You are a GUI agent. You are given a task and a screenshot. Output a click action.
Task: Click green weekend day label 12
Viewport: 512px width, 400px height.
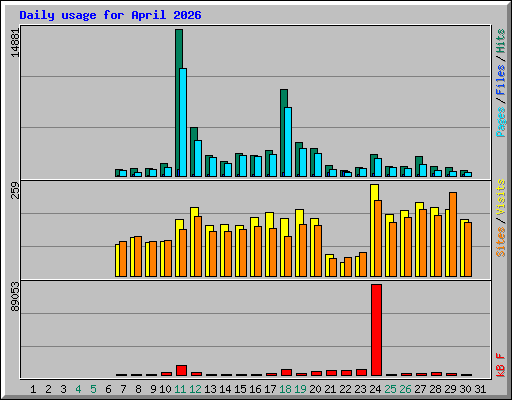[x=195, y=389]
